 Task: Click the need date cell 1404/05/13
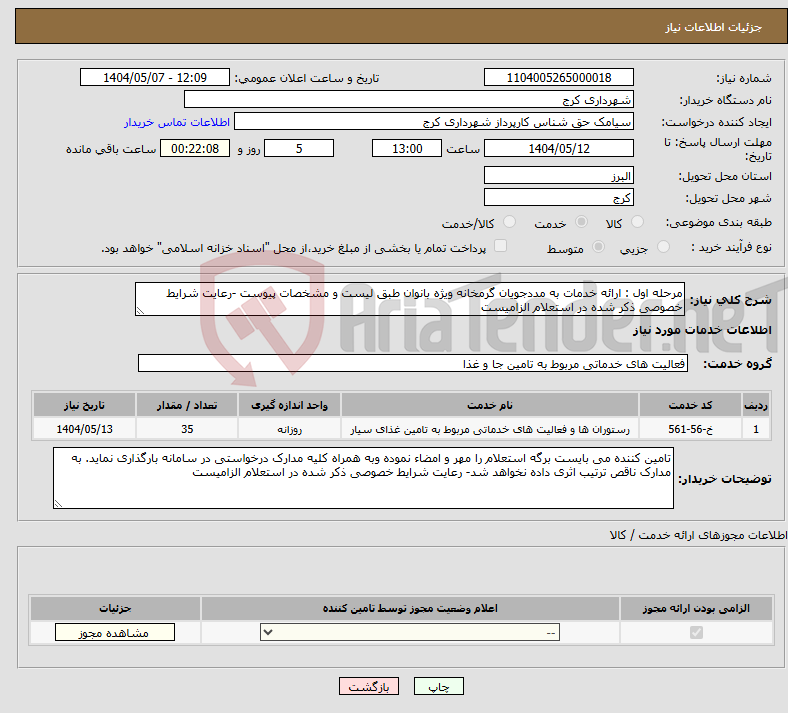84,429
